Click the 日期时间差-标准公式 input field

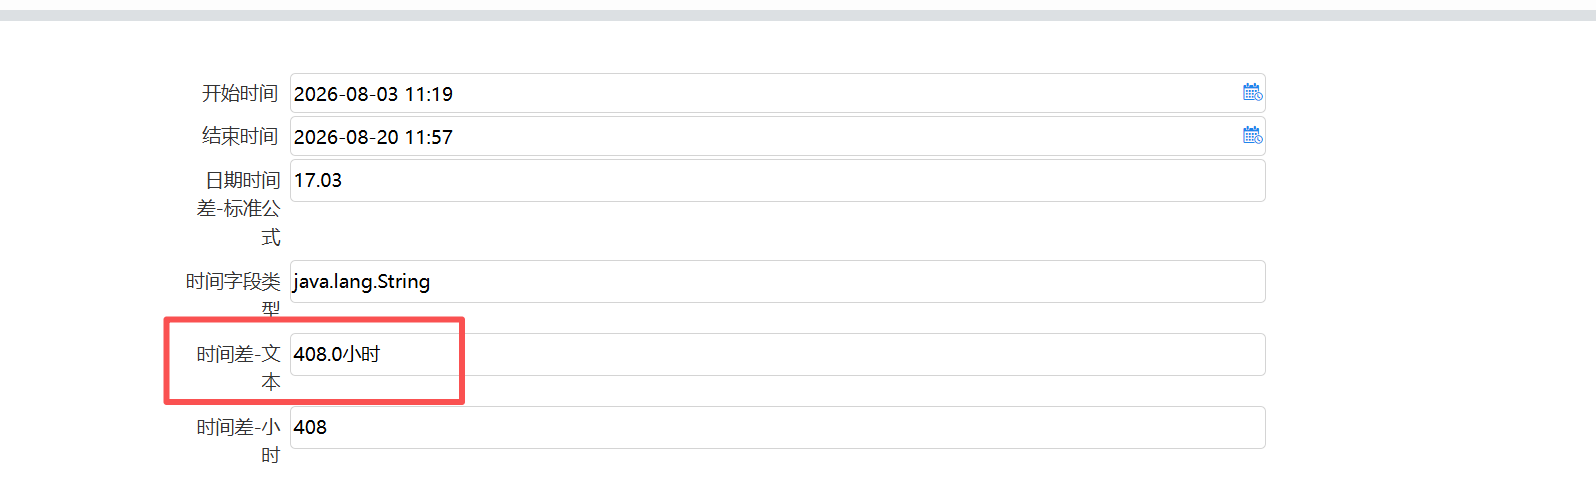[777, 180]
